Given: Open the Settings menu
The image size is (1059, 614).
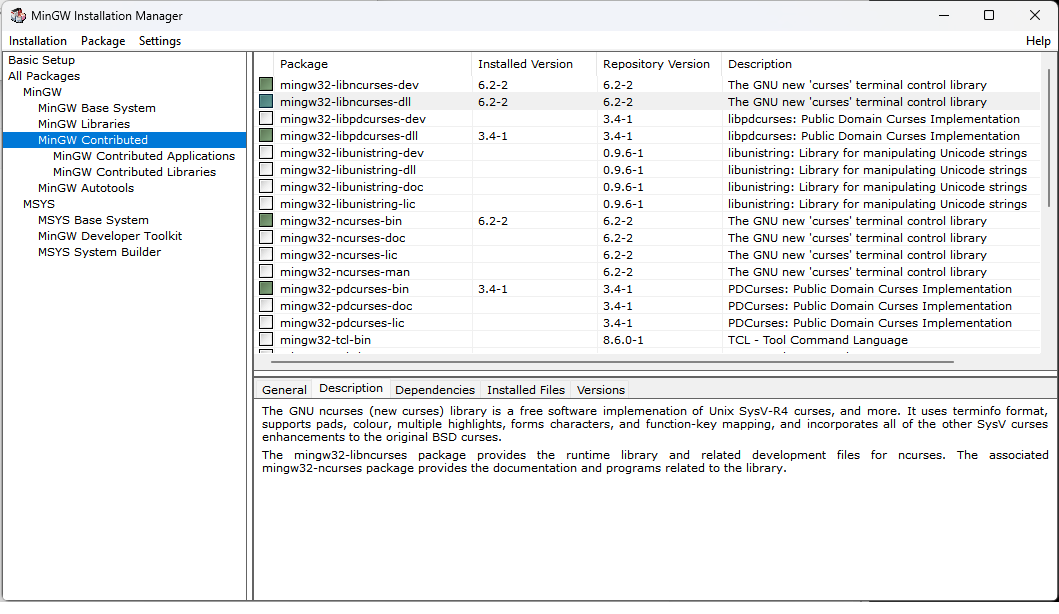Looking at the screenshot, I should tap(160, 41).
